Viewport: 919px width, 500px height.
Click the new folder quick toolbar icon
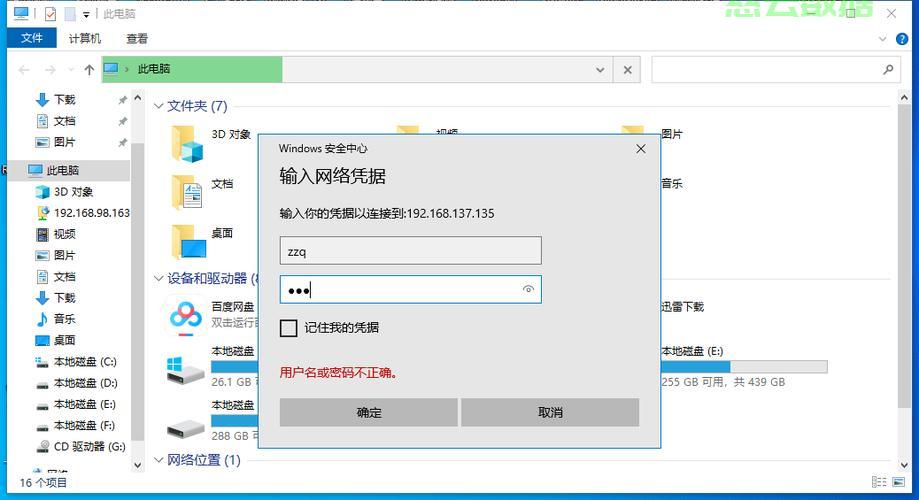(70, 13)
